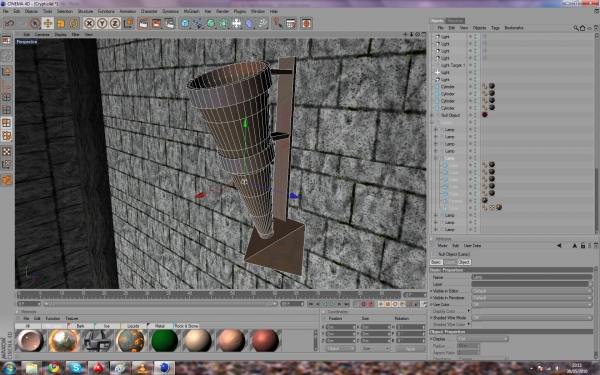
Task: Toggle the Z axis lock
Action: (115, 24)
